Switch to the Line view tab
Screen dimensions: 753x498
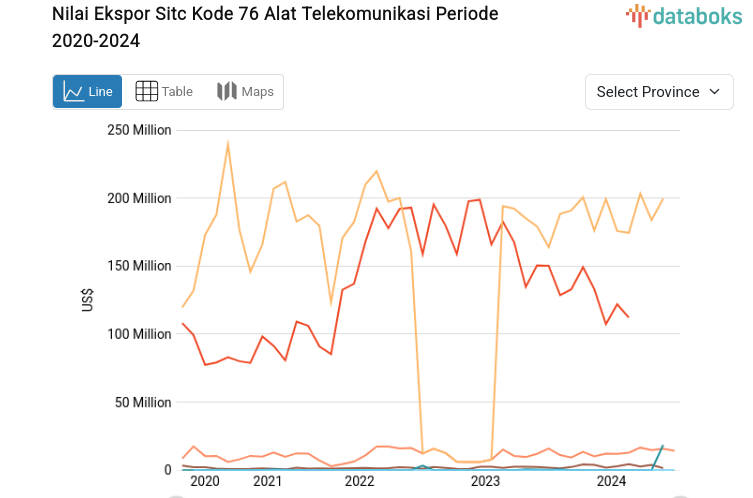[x=88, y=92]
